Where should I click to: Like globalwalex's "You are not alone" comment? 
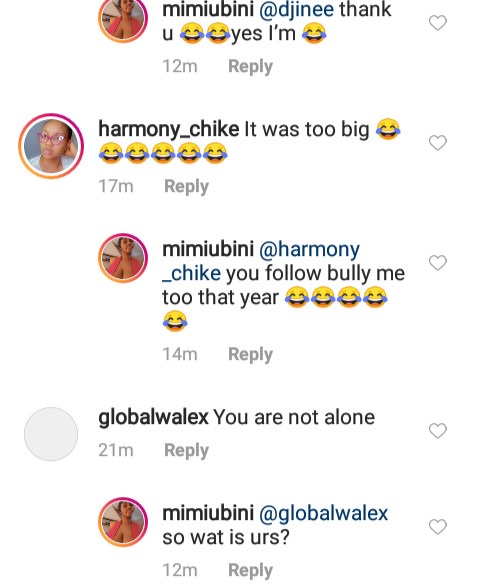(x=438, y=431)
